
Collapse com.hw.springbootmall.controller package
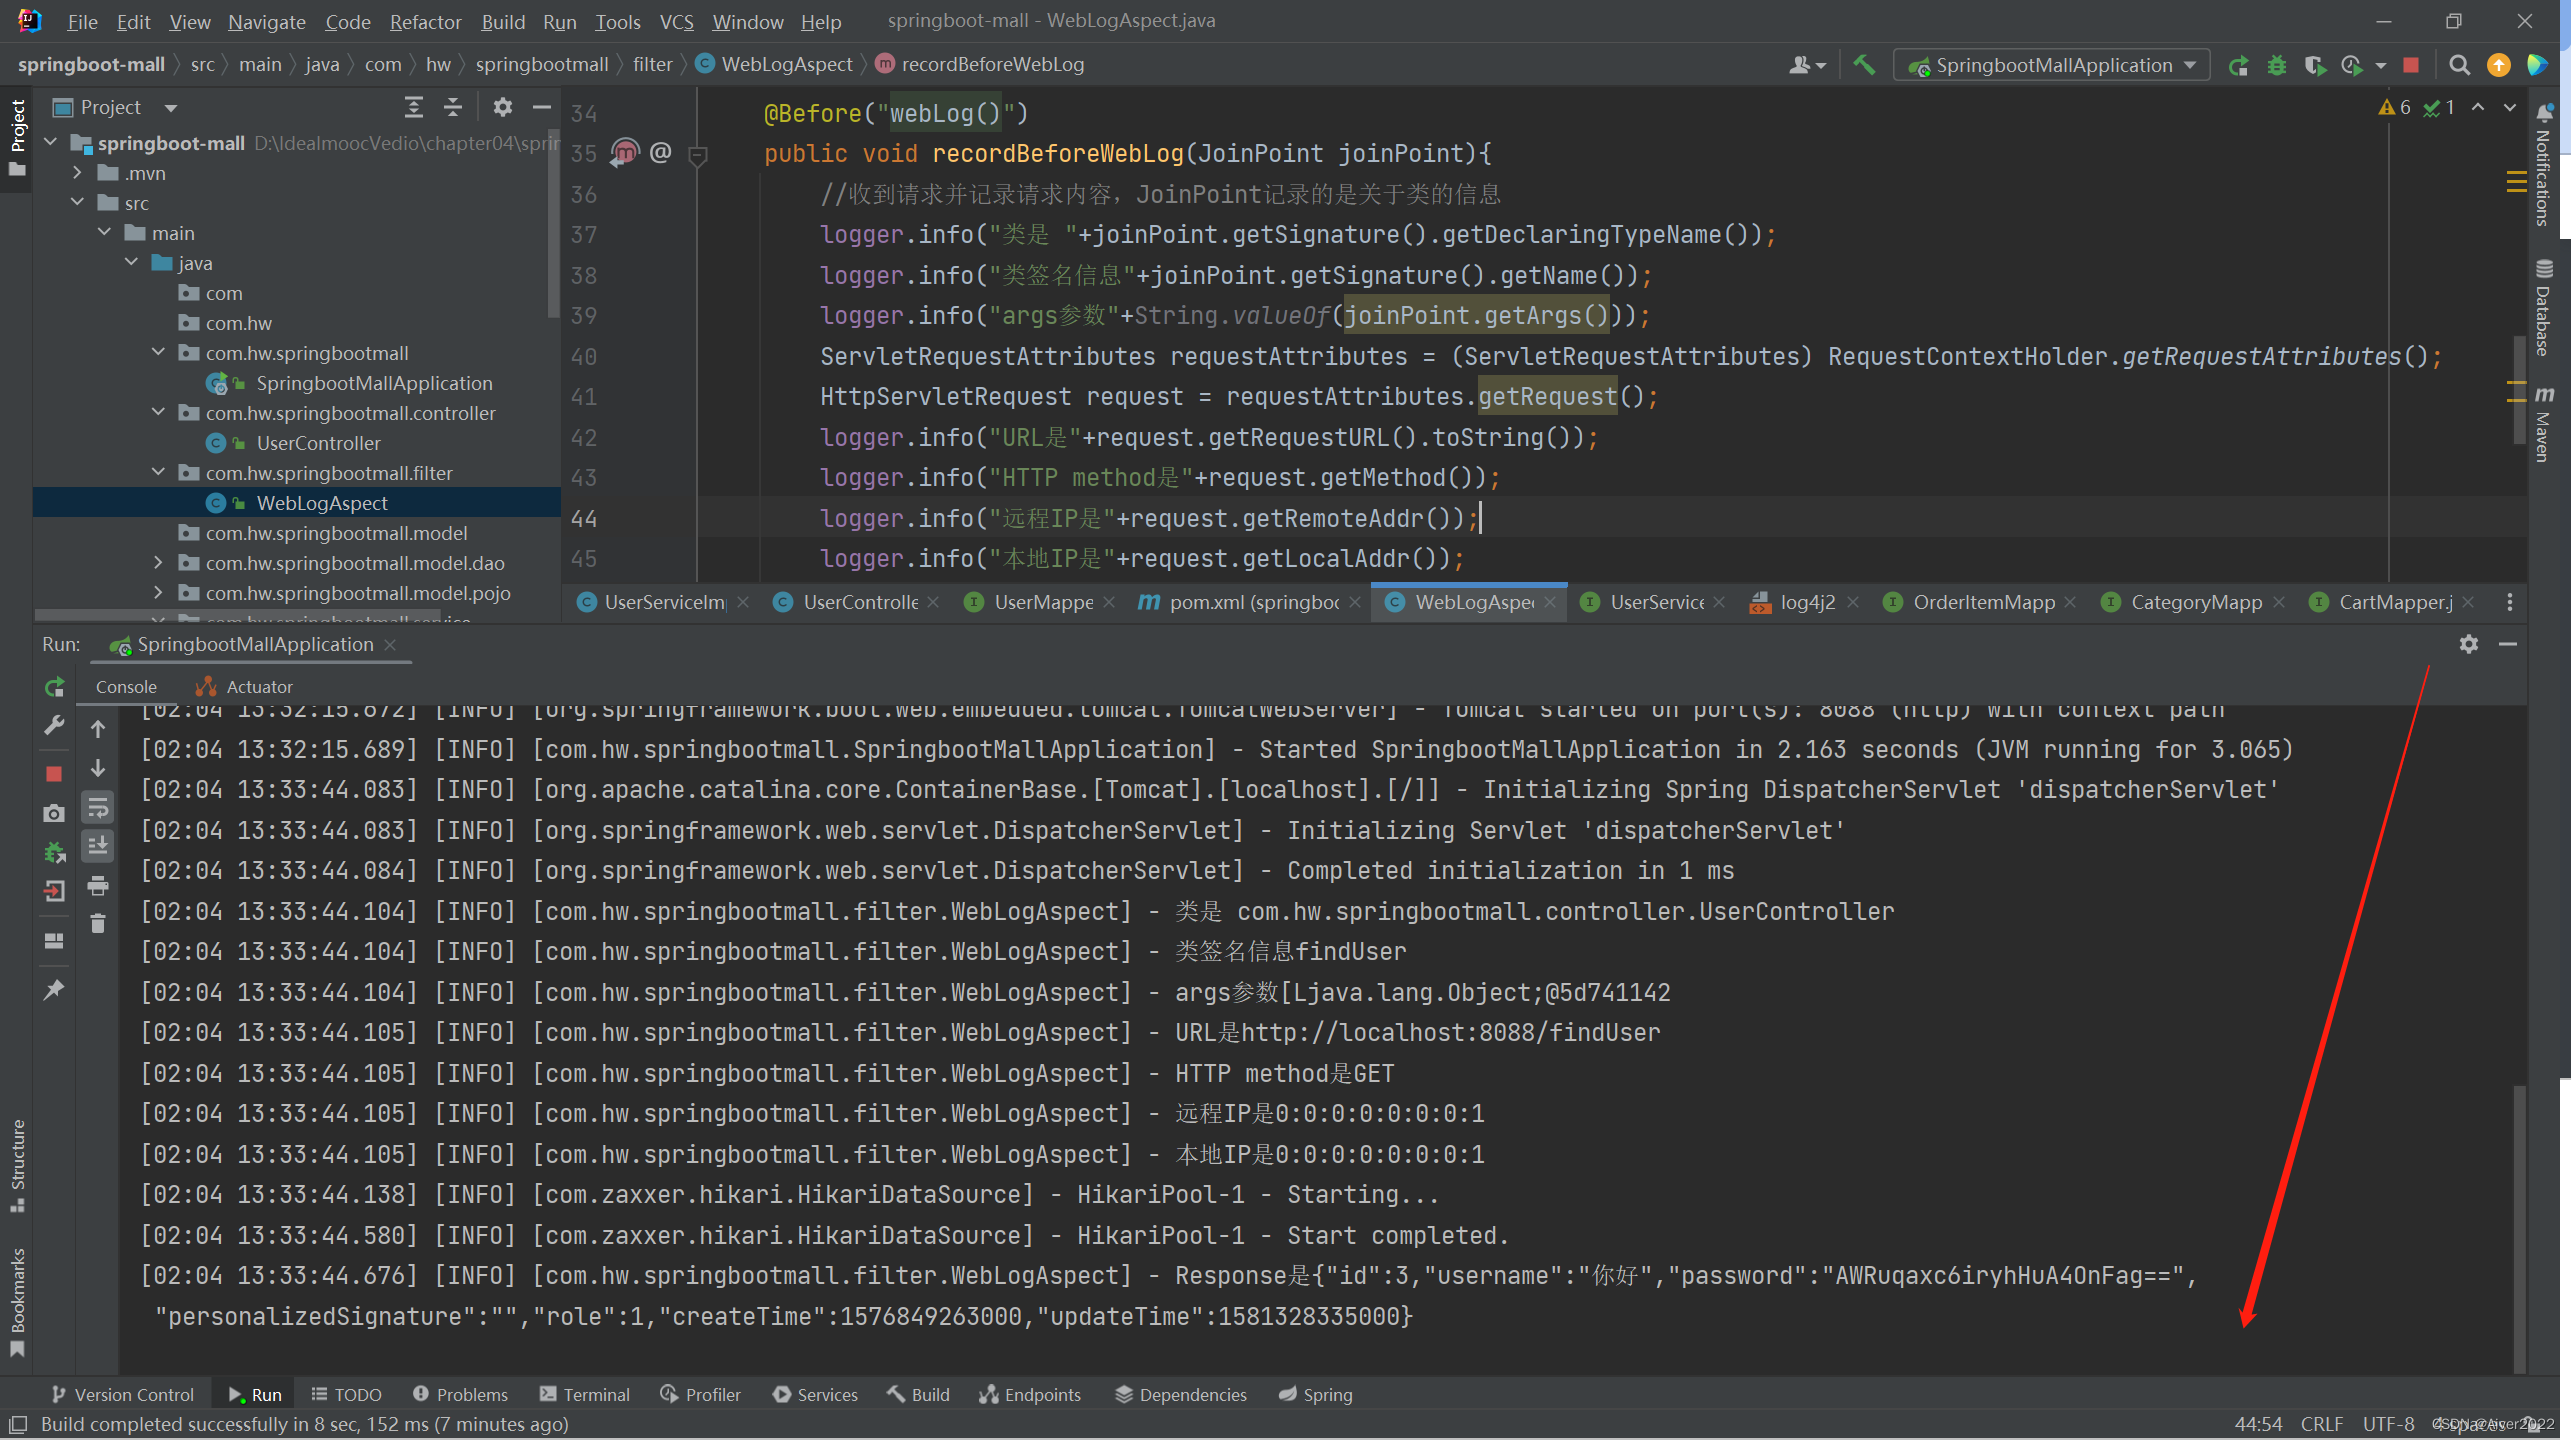[x=159, y=413]
